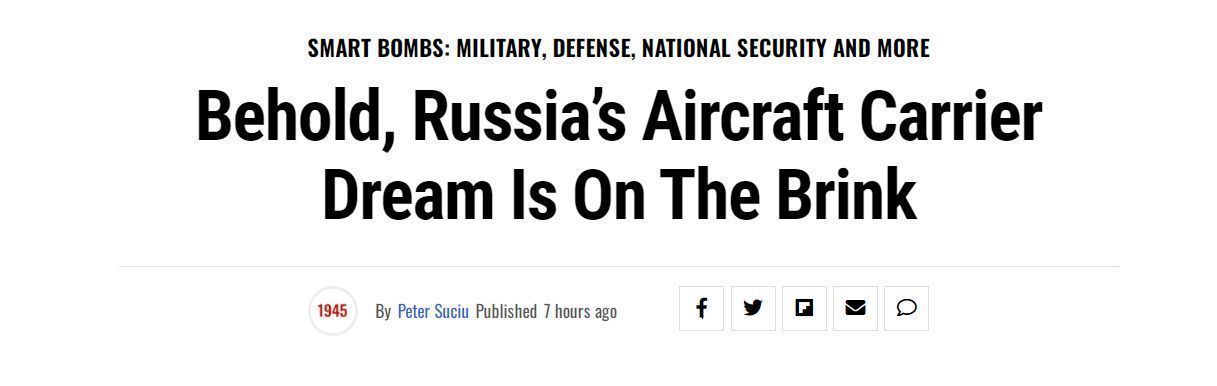This screenshot has height=386, width=1217.
Task: Share the article on Twitter
Action: (x=753, y=308)
